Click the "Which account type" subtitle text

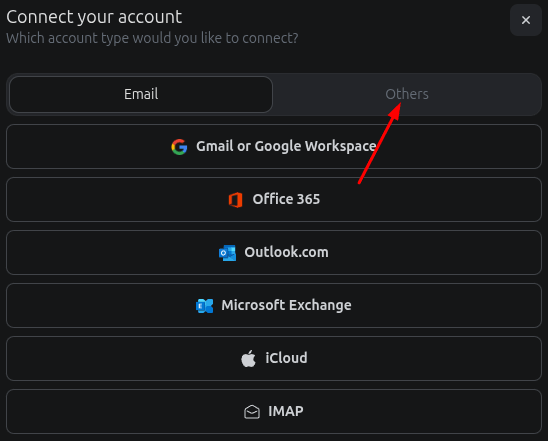[x=152, y=38]
